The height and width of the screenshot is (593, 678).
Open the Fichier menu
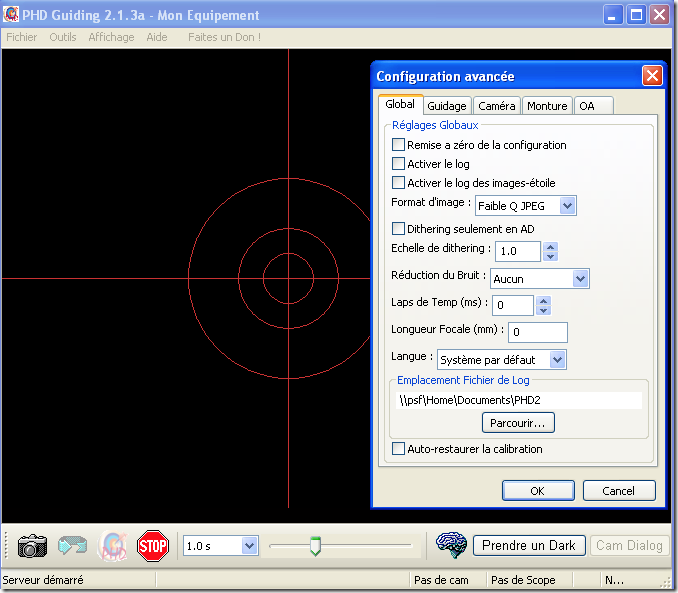22,37
